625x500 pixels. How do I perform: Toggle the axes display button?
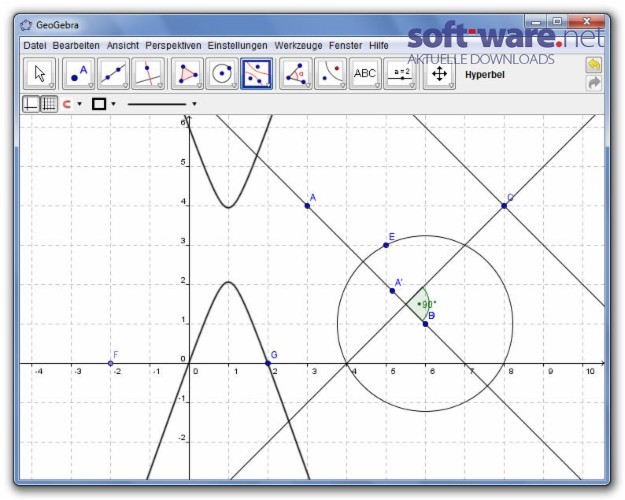31,104
